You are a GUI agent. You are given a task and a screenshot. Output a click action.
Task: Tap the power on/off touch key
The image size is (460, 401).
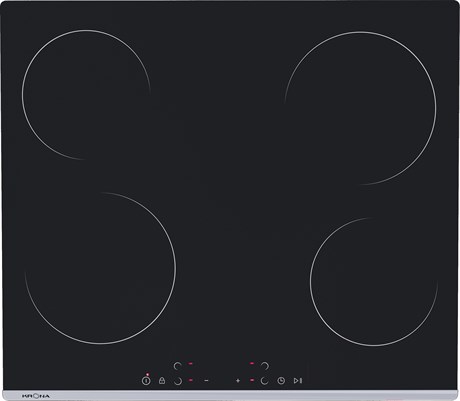(146, 380)
